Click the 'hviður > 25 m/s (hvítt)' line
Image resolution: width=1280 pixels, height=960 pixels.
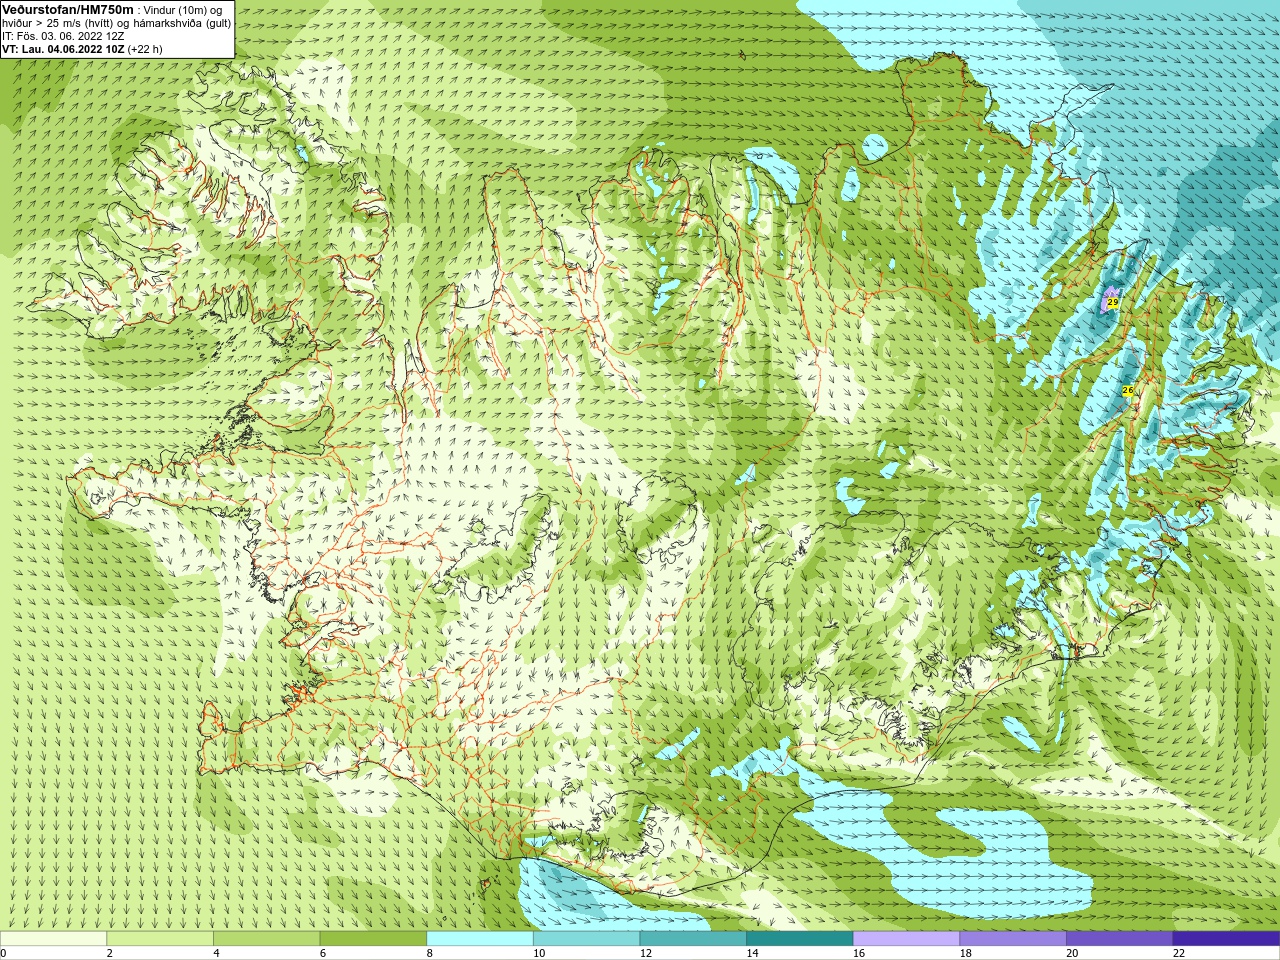coord(58,23)
